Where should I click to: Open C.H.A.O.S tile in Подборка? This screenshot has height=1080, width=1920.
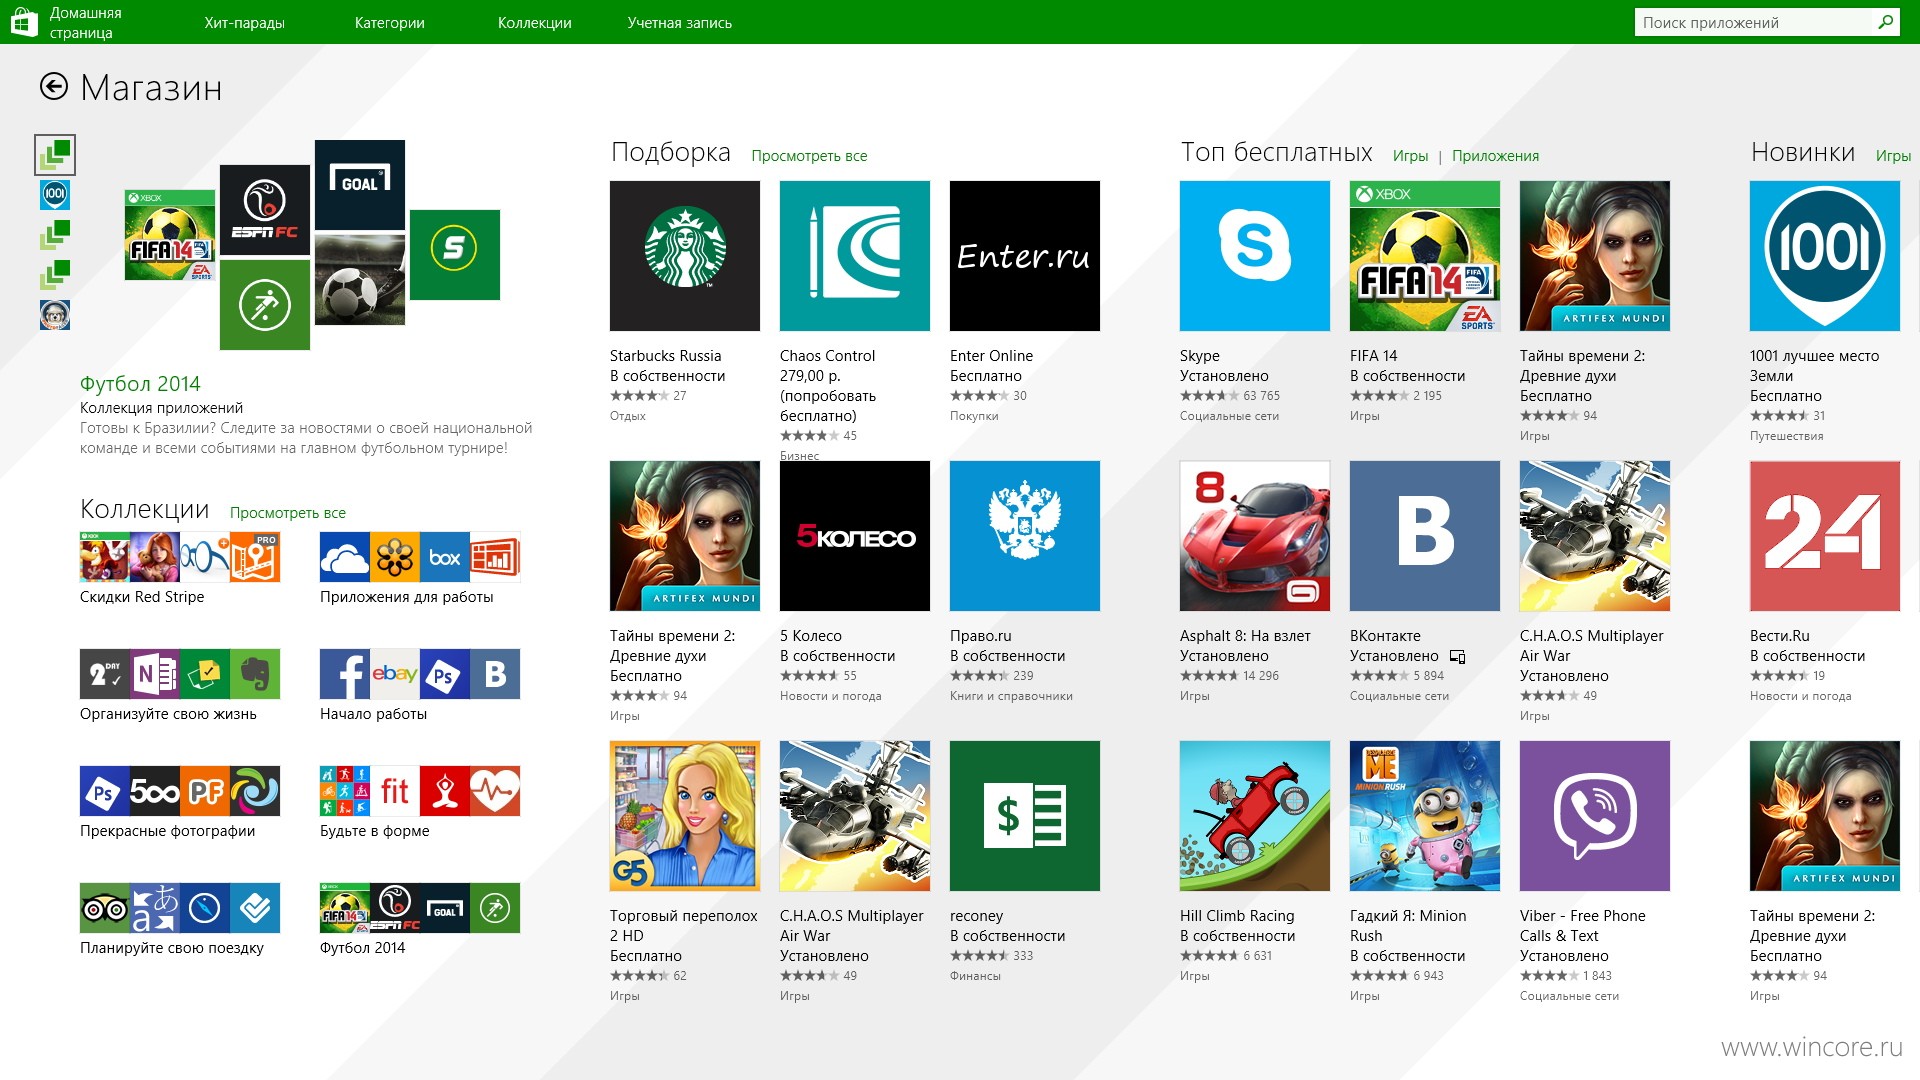(x=855, y=816)
